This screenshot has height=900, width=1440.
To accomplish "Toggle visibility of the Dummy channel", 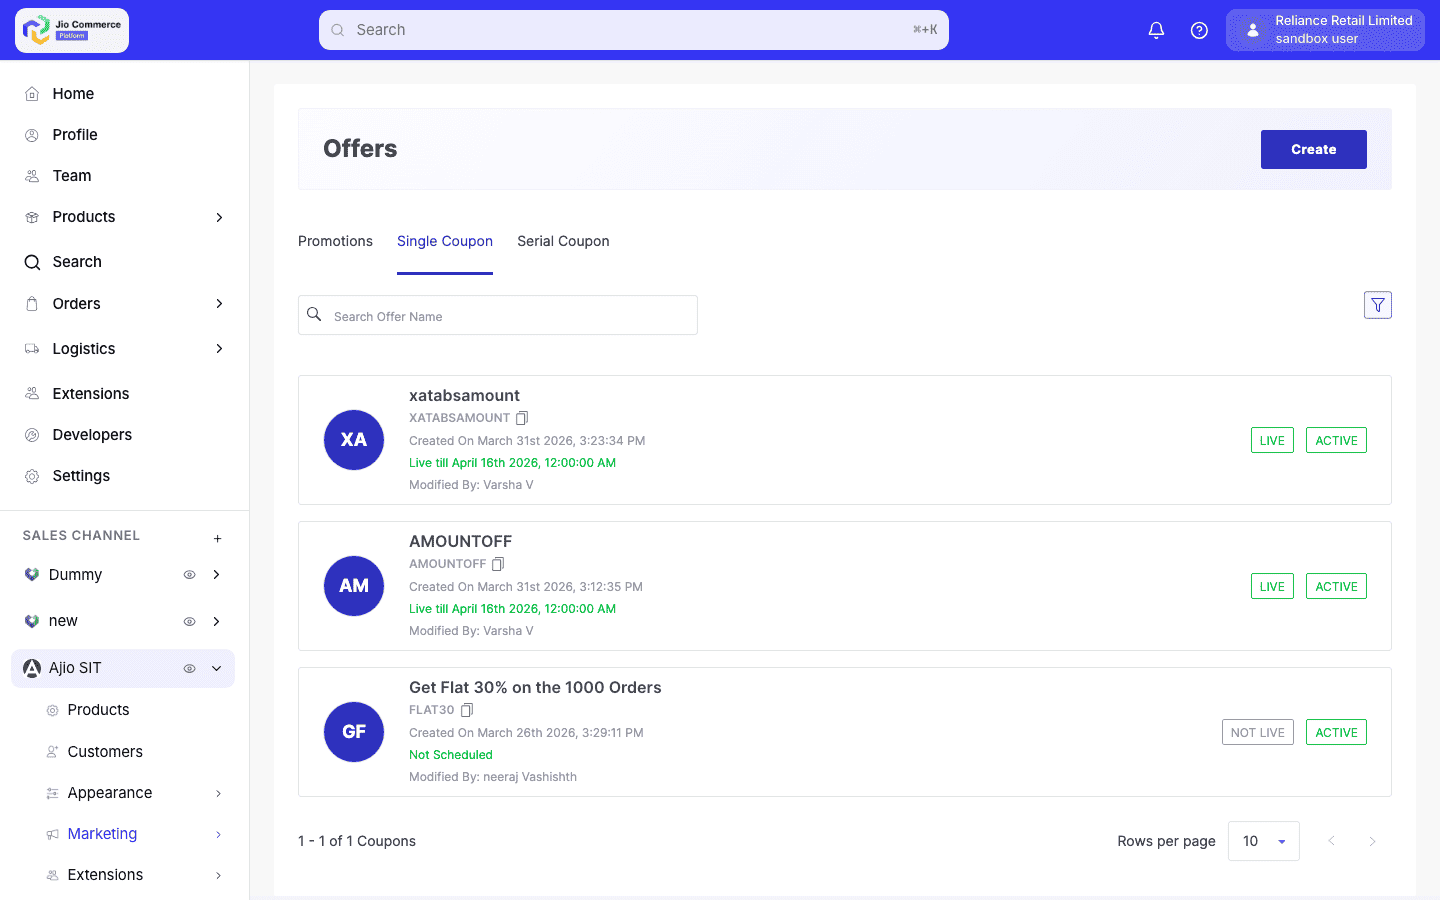I will [189, 574].
